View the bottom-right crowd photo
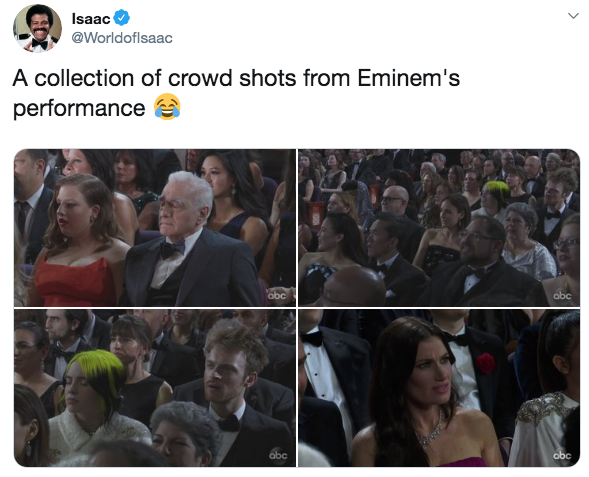589x477 pixels. click(x=439, y=388)
